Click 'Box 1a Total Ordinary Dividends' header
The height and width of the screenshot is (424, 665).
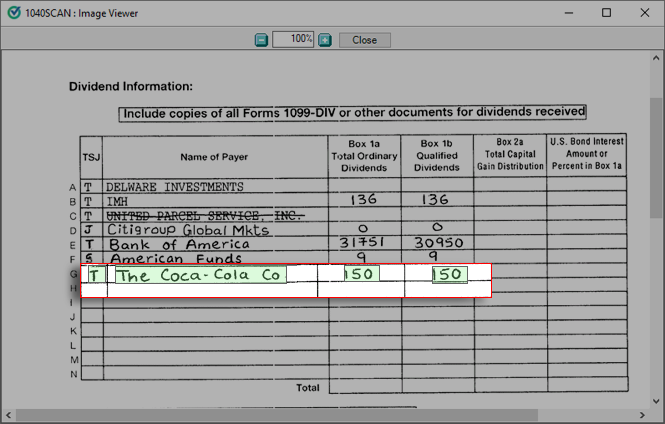(x=364, y=156)
